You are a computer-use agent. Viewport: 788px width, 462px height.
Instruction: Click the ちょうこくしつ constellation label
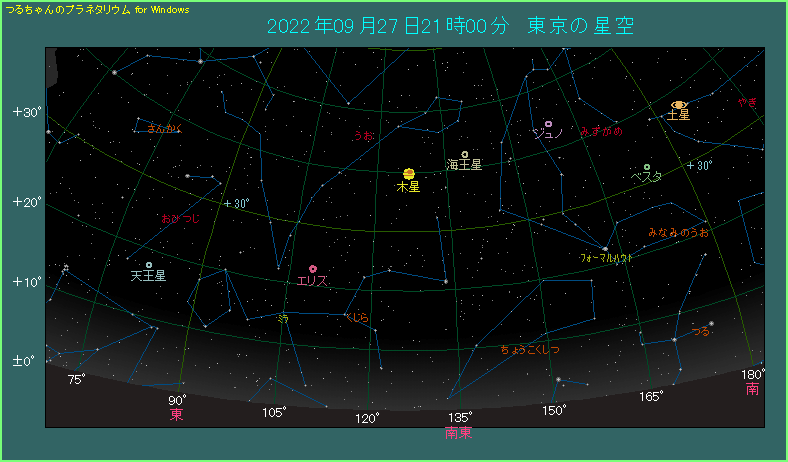pos(530,350)
